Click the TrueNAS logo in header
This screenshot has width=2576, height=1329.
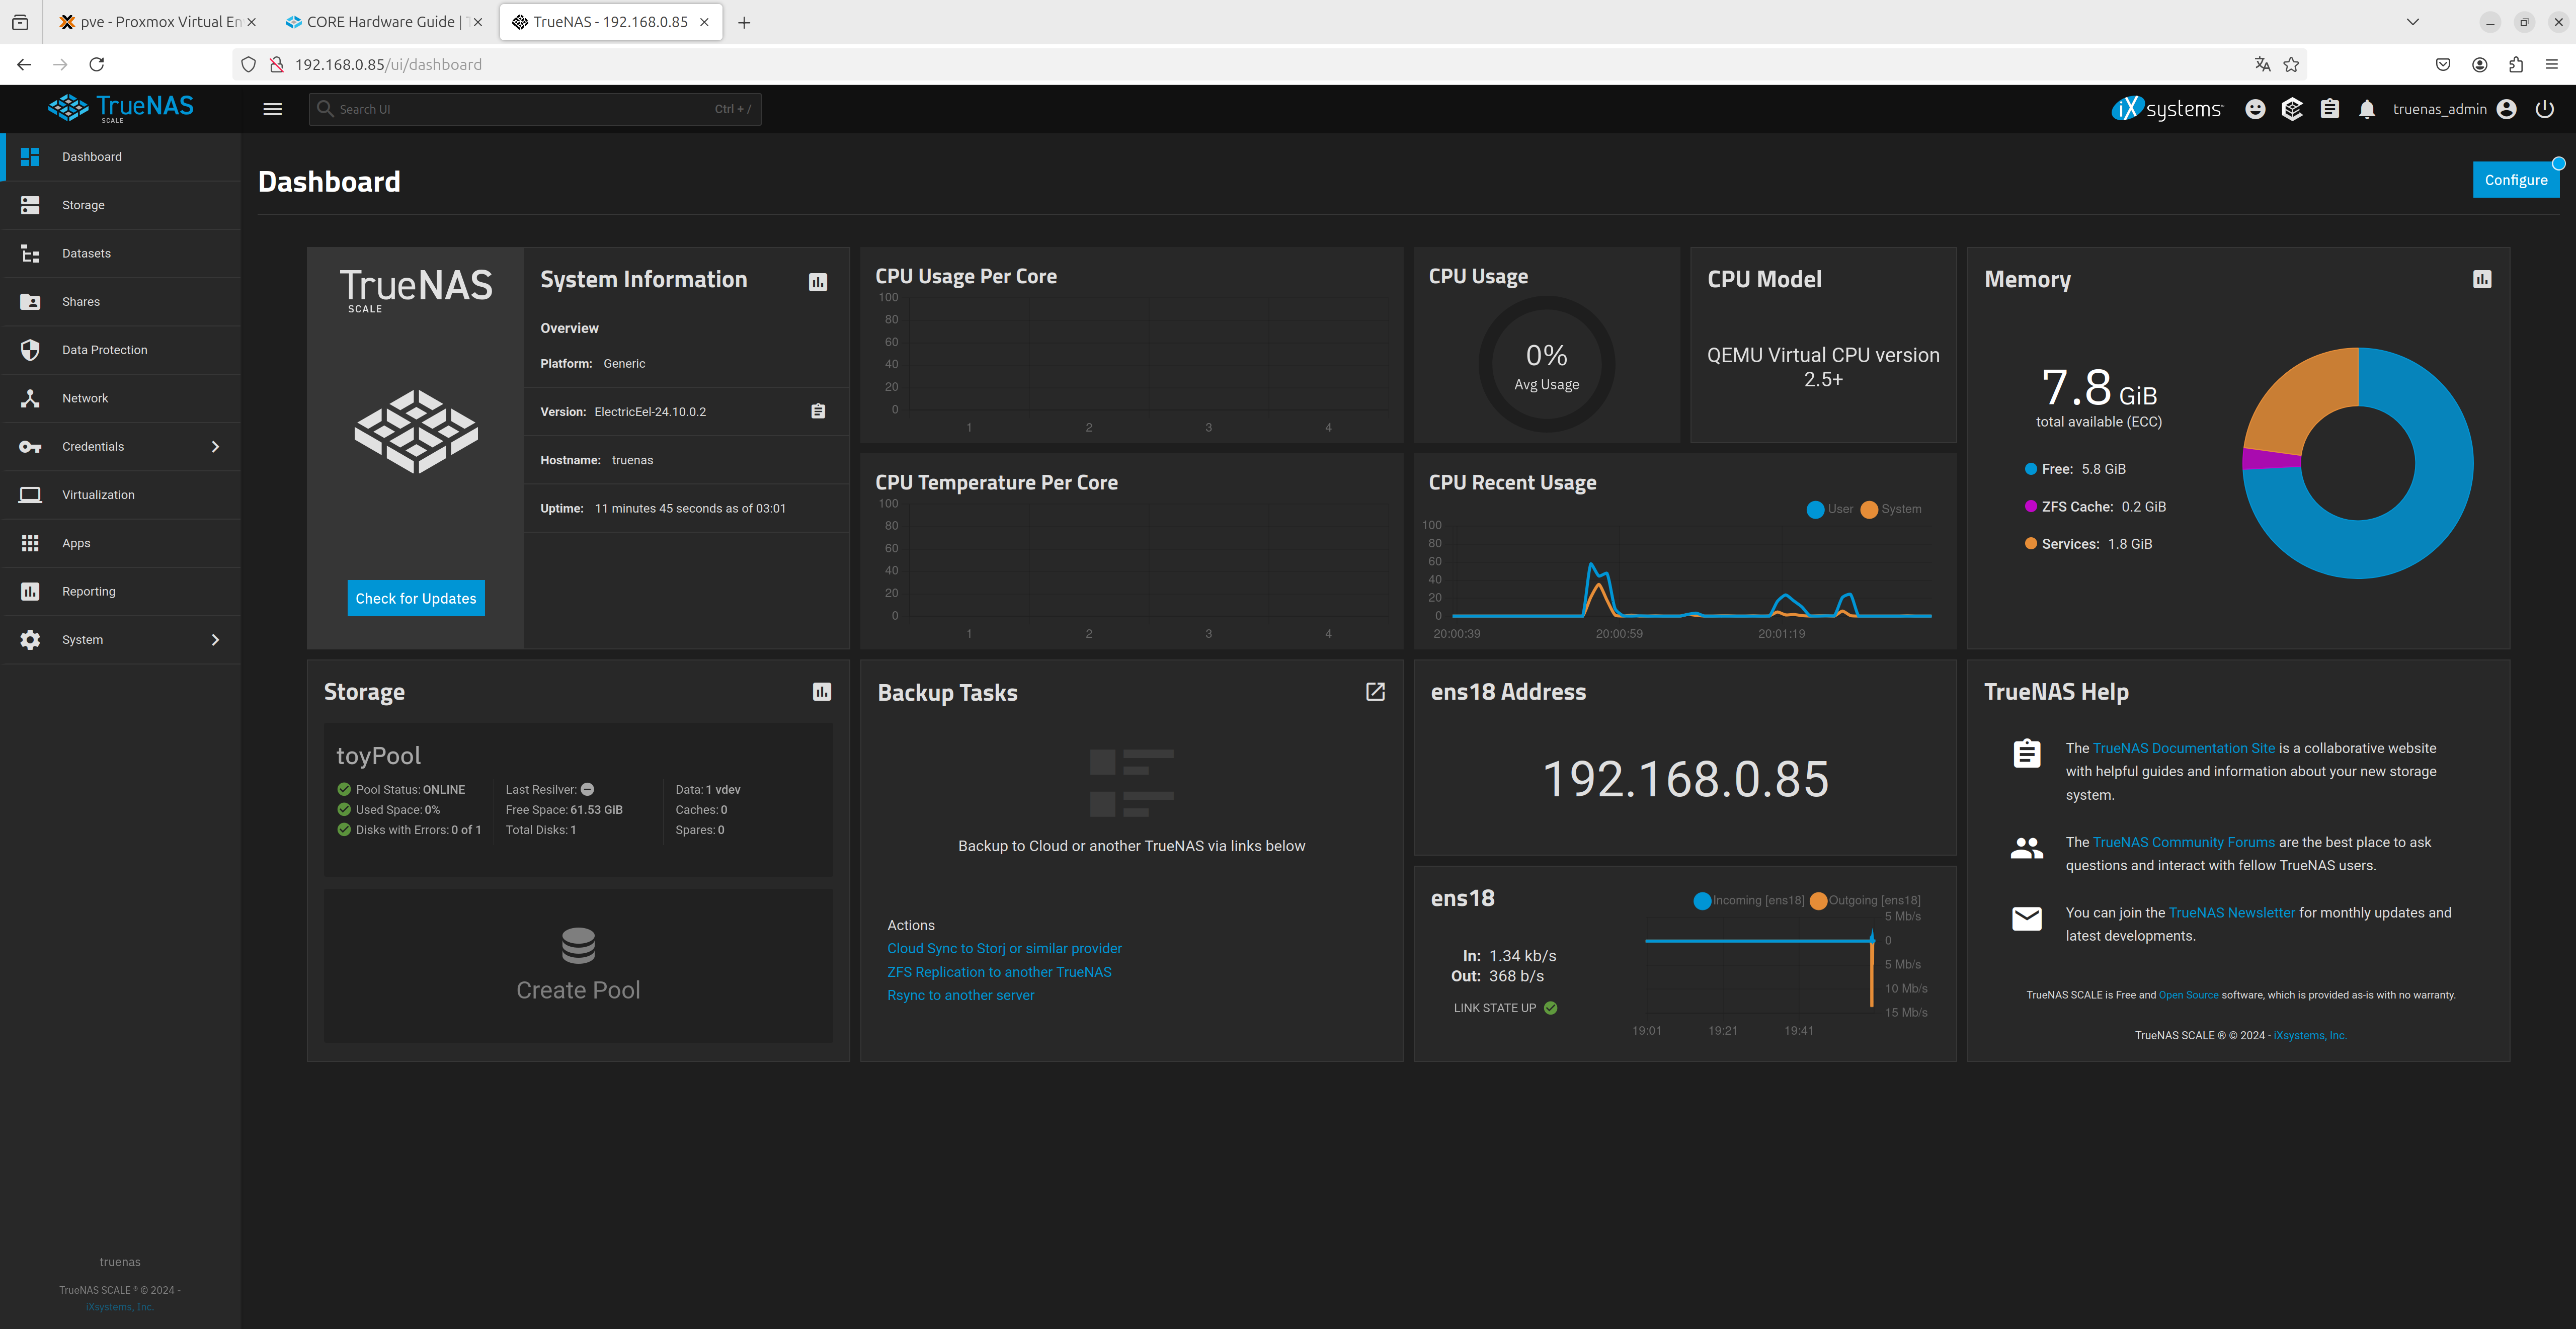[x=121, y=108]
